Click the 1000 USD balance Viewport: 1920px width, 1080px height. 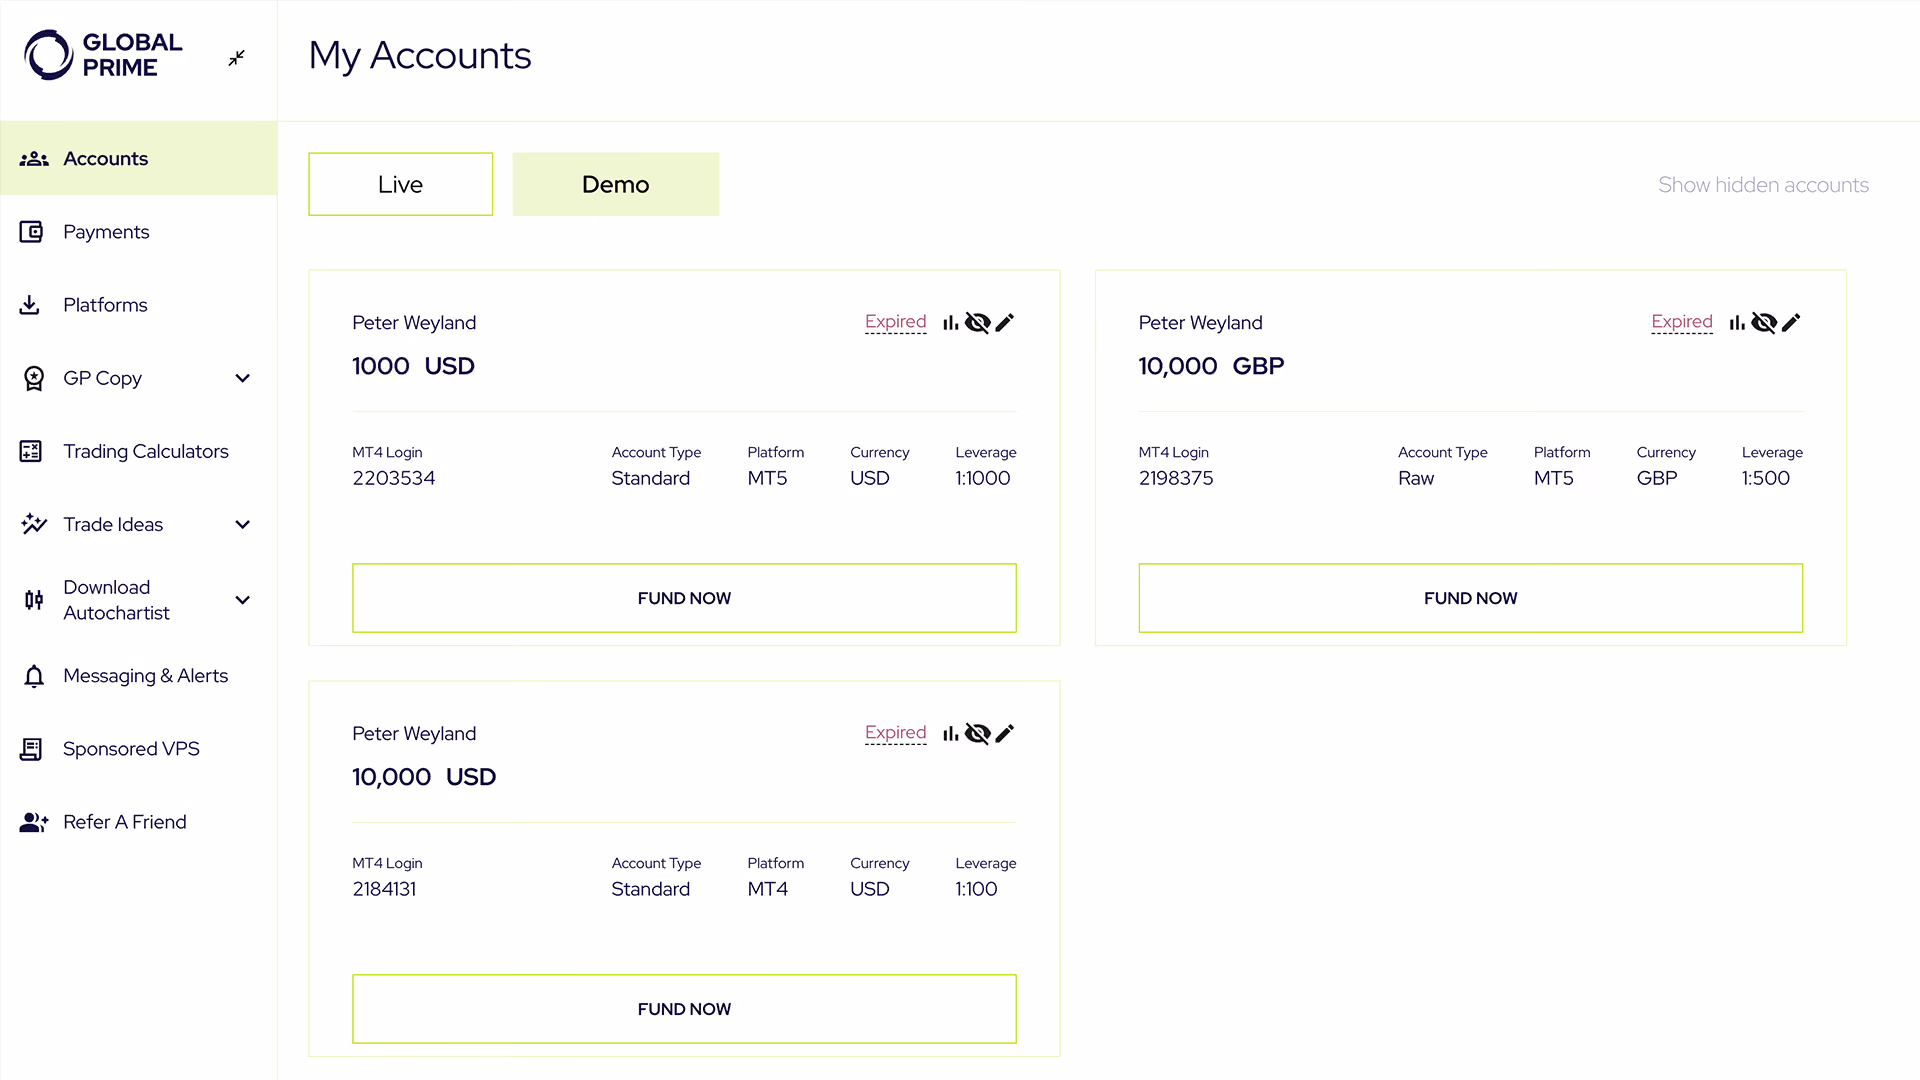(x=413, y=366)
